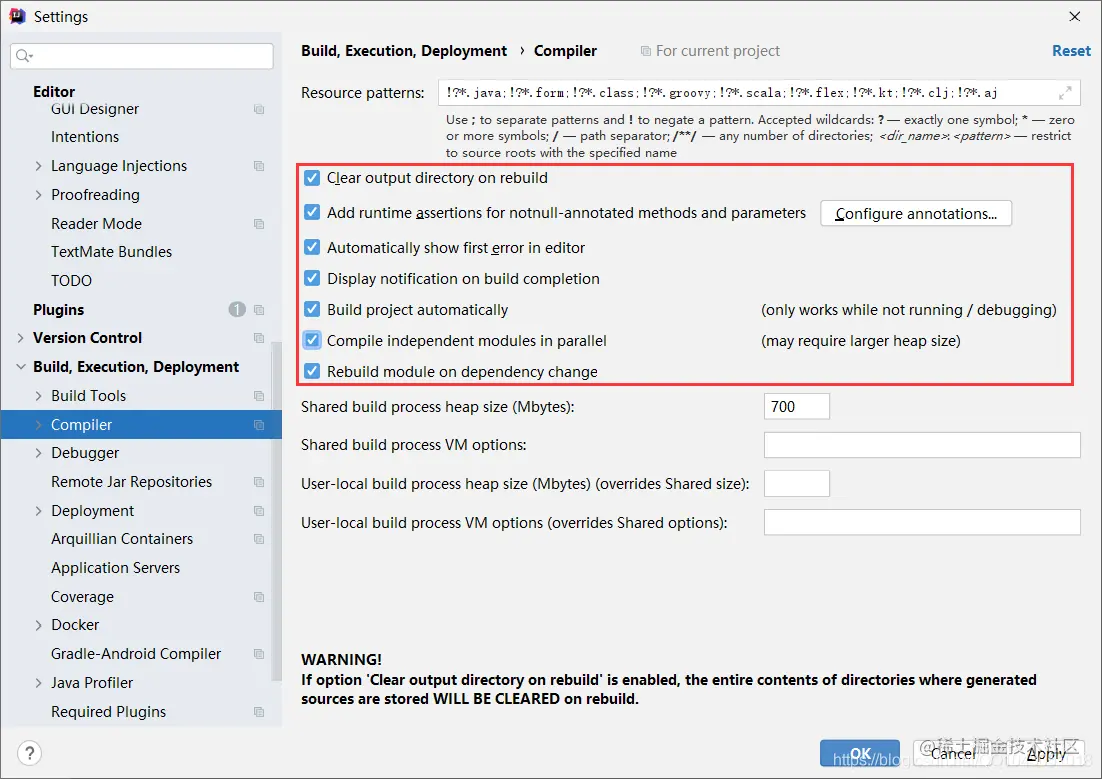The image size is (1102, 779).
Task: Toggle Display notification on build completion
Action: pyautogui.click(x=312, y=278)
